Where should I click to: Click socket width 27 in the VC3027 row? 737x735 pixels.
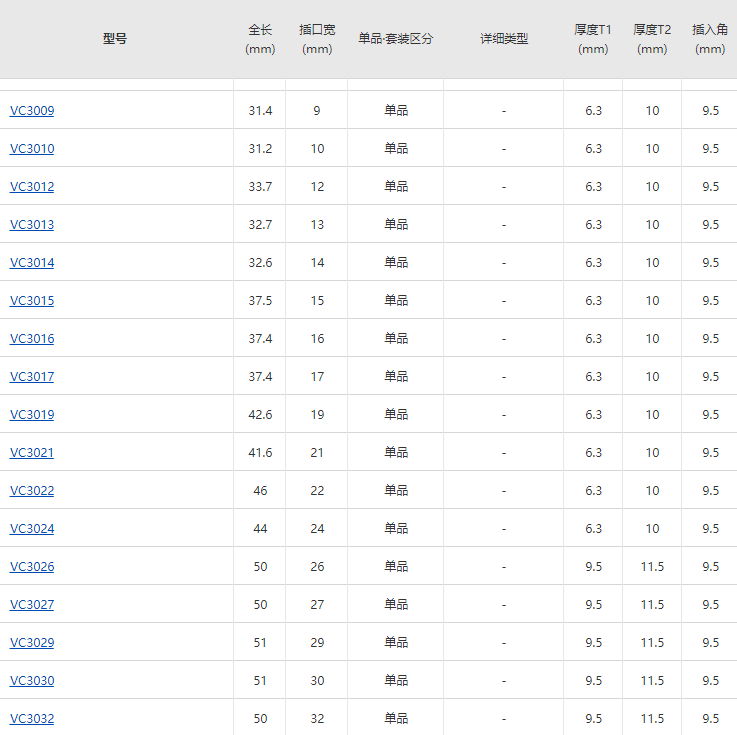pyautogui.click(x=317, y=606)
